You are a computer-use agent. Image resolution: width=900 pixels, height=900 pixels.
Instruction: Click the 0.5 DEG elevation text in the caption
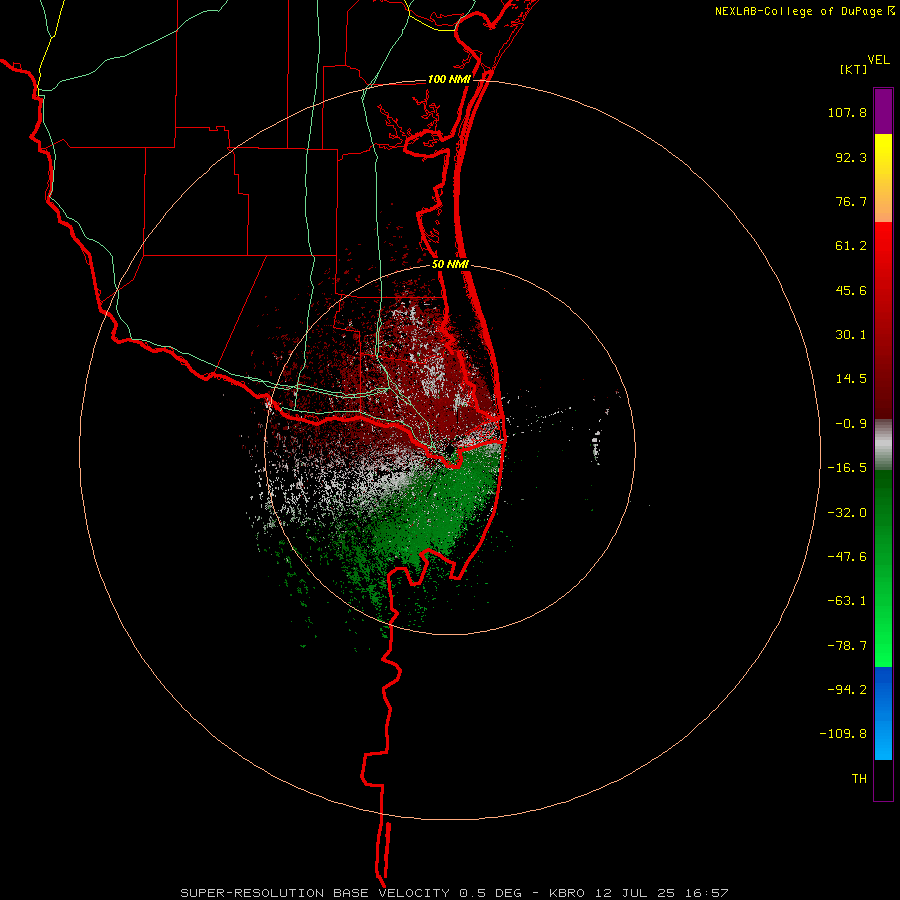(x=490, y=893)
